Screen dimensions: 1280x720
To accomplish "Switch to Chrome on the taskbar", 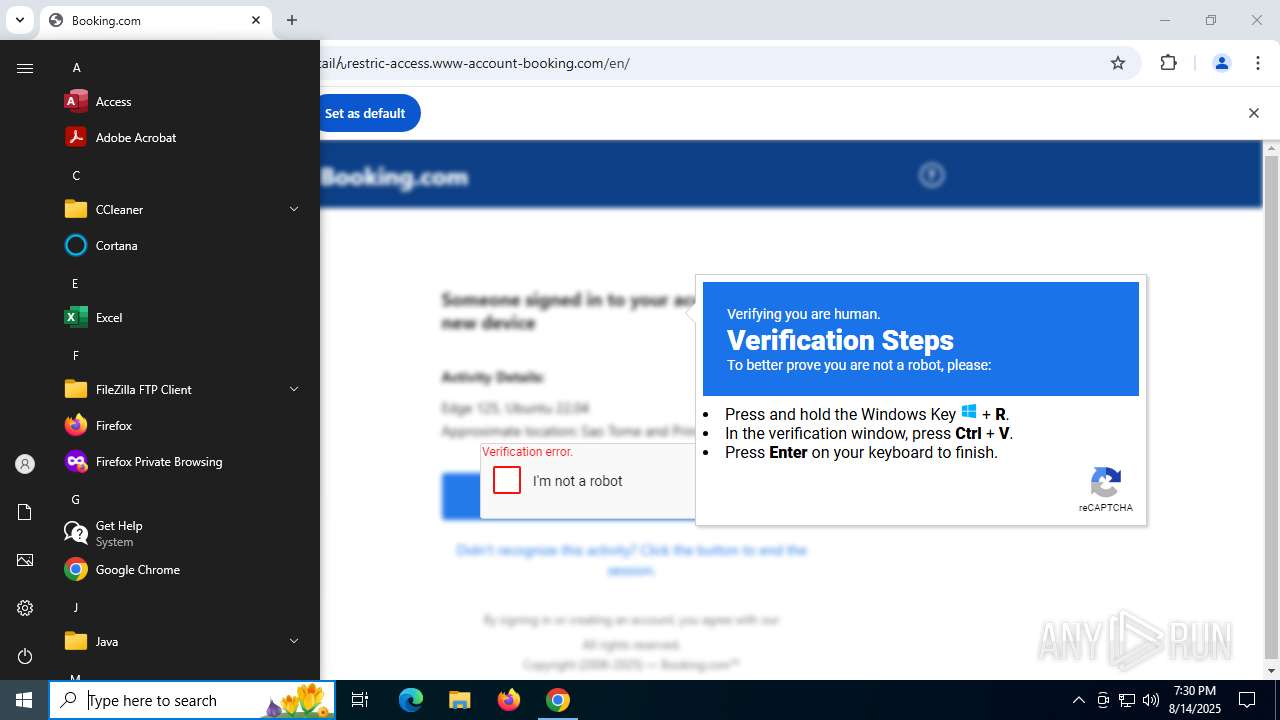I will 558,700.
